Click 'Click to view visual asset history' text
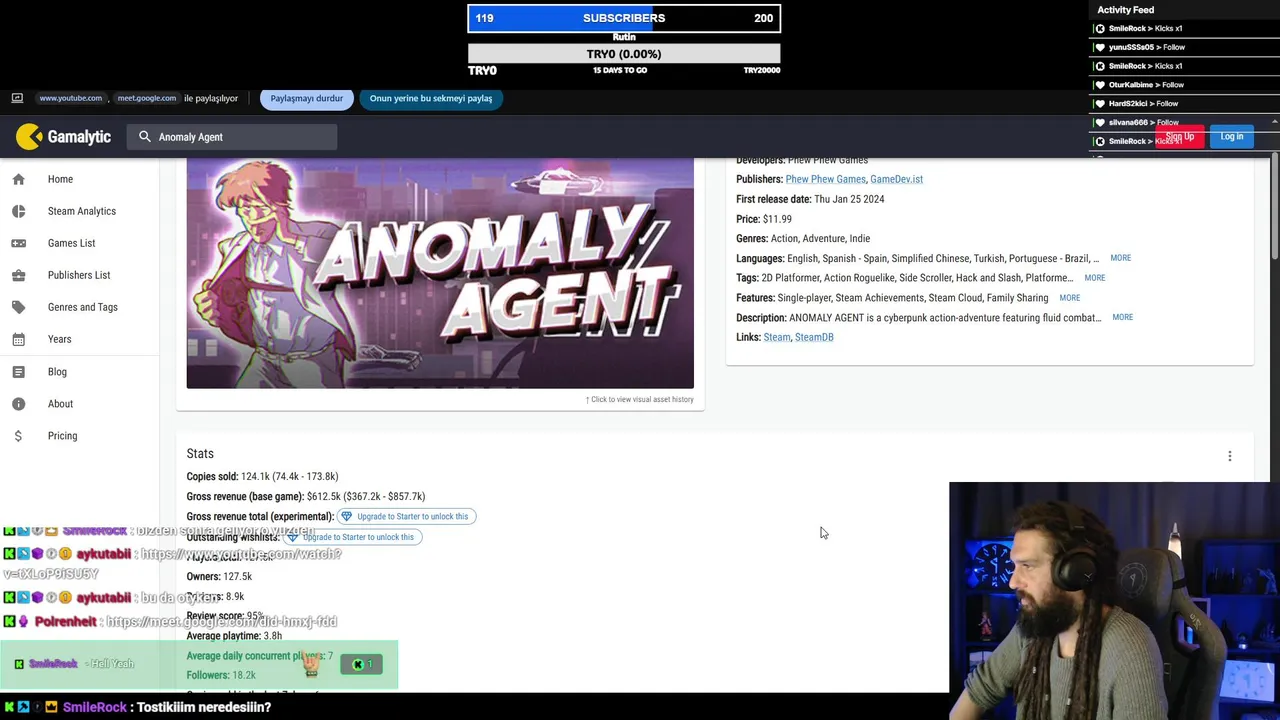Image resolution: width=1280 pixels, height=720 pixels. click(x=640, y=399)
